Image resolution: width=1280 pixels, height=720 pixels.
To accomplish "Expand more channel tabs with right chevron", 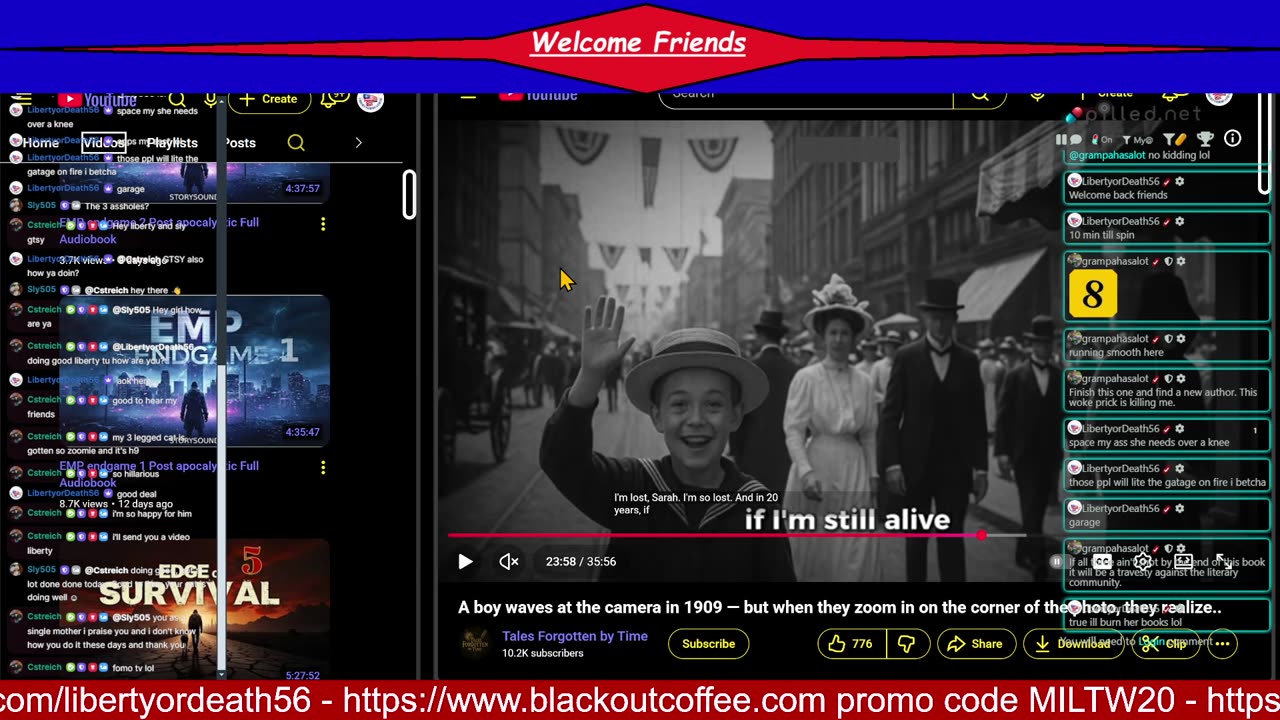I will click(358, 143).
